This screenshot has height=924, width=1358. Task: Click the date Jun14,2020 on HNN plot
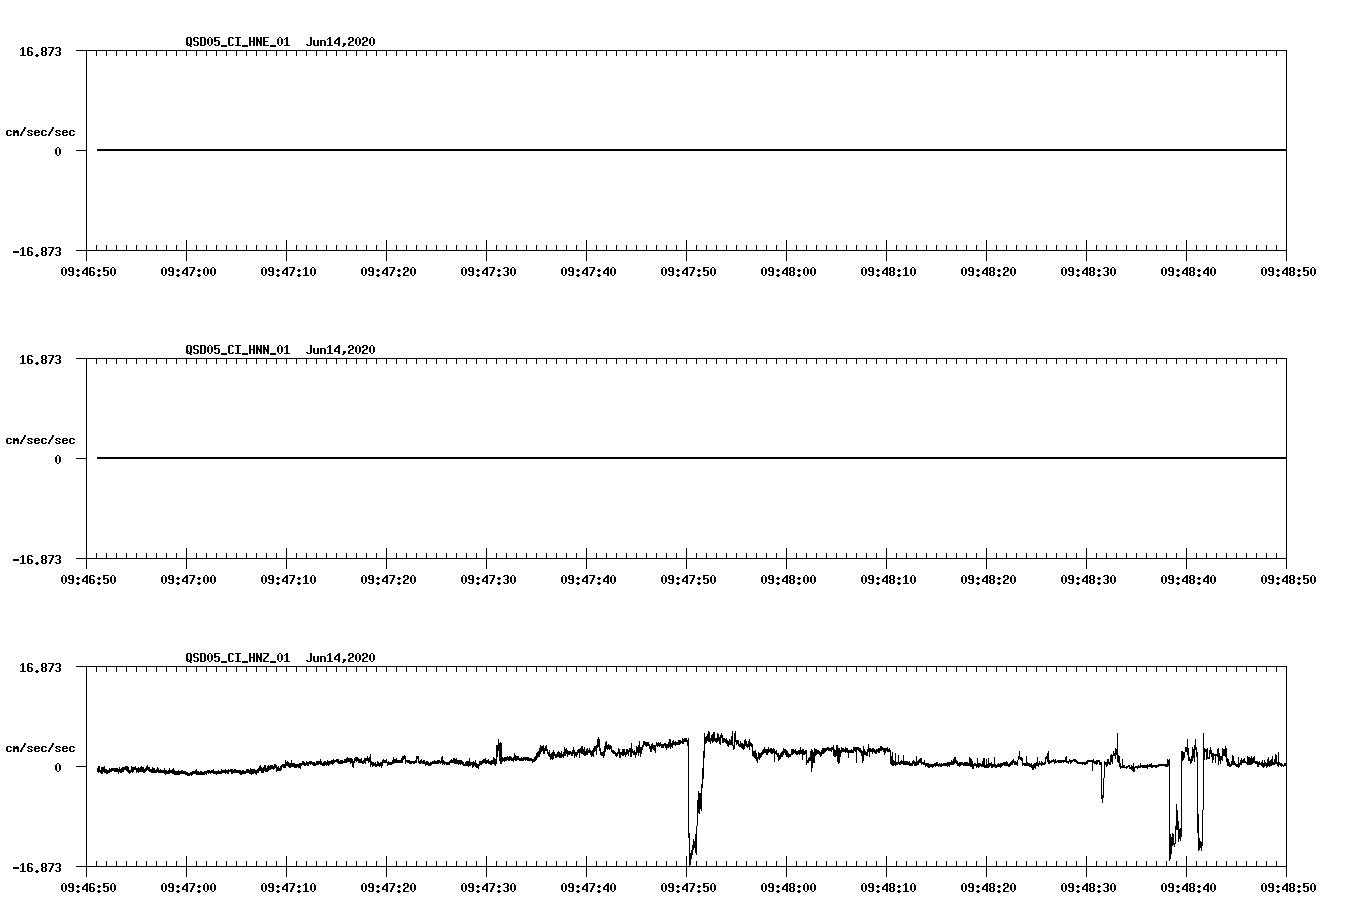tap(341, 350)
